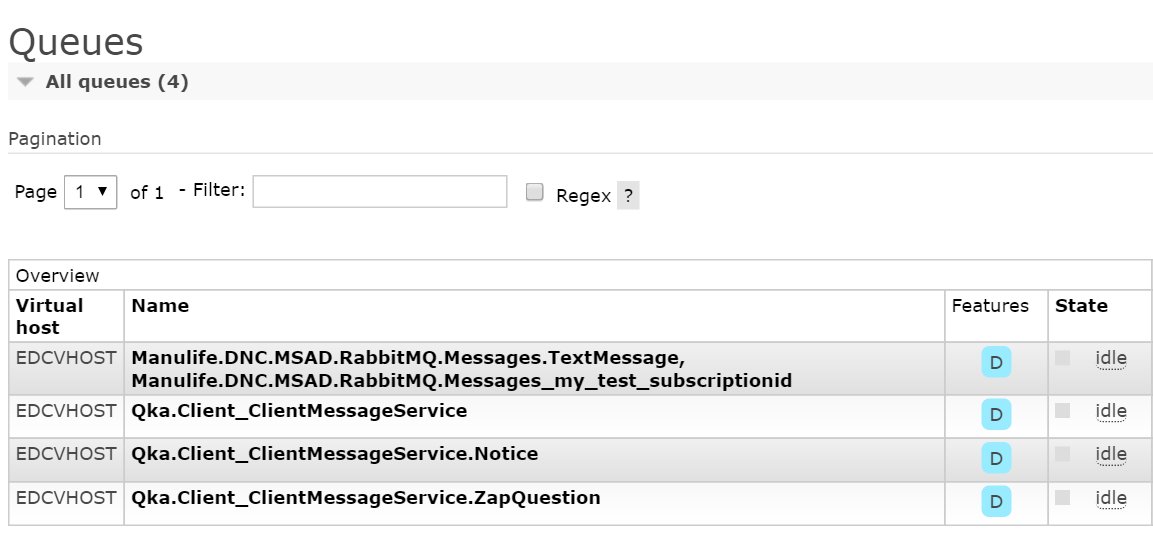Click the D feature badge for ClientMessageService.Notice
1153x545 pixels.
click(995, 458)
